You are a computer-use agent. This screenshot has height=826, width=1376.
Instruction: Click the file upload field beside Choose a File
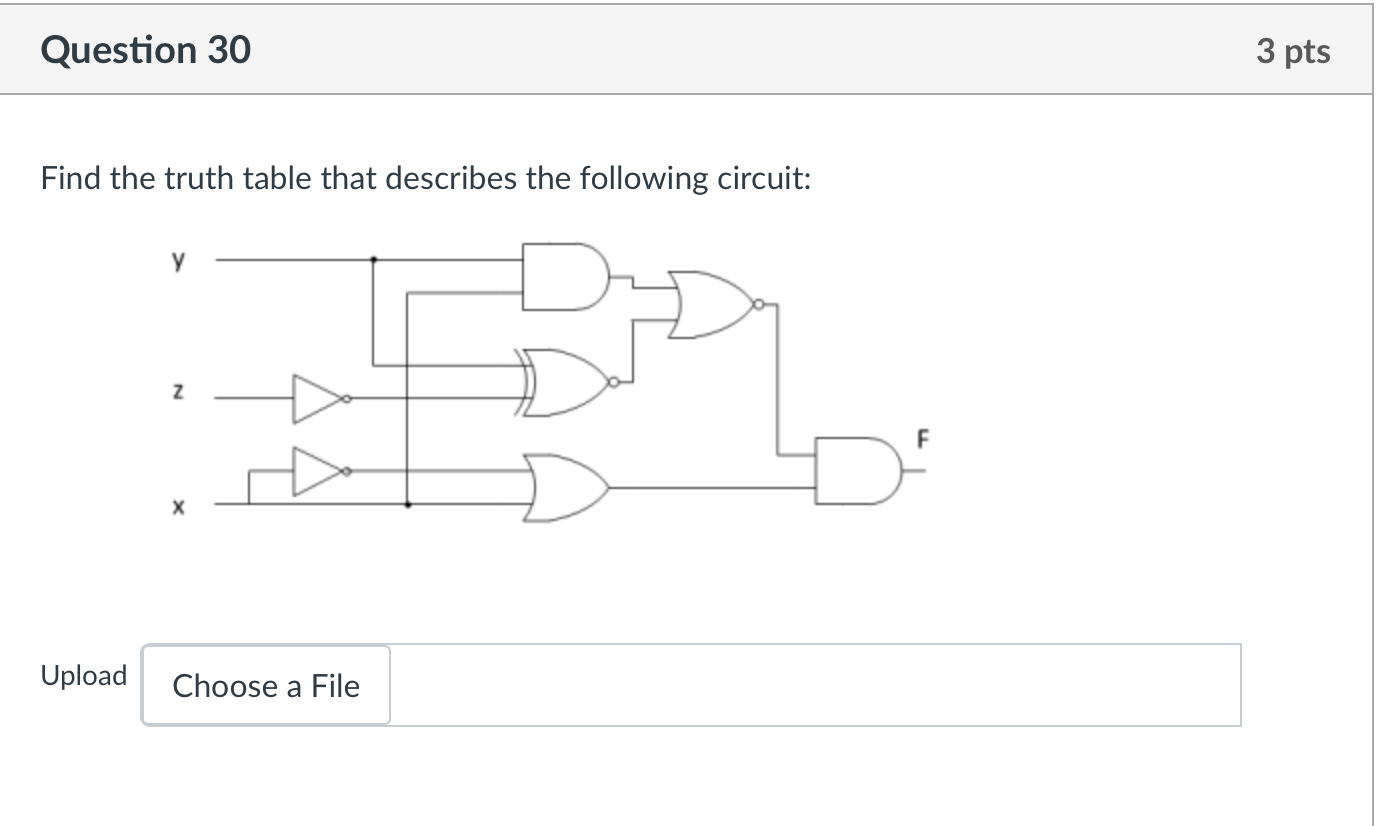[810, 686]
